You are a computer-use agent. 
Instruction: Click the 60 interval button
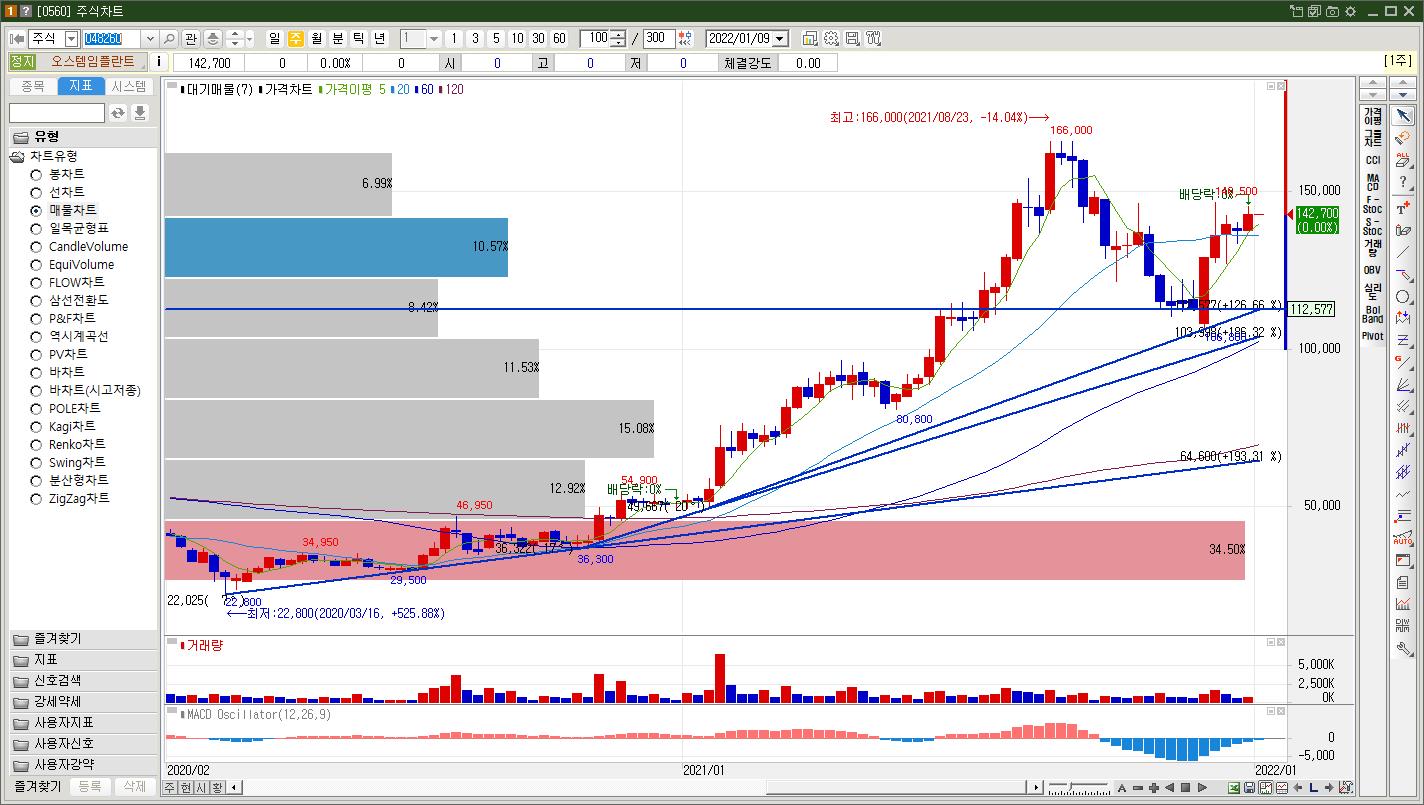[559, 38]
